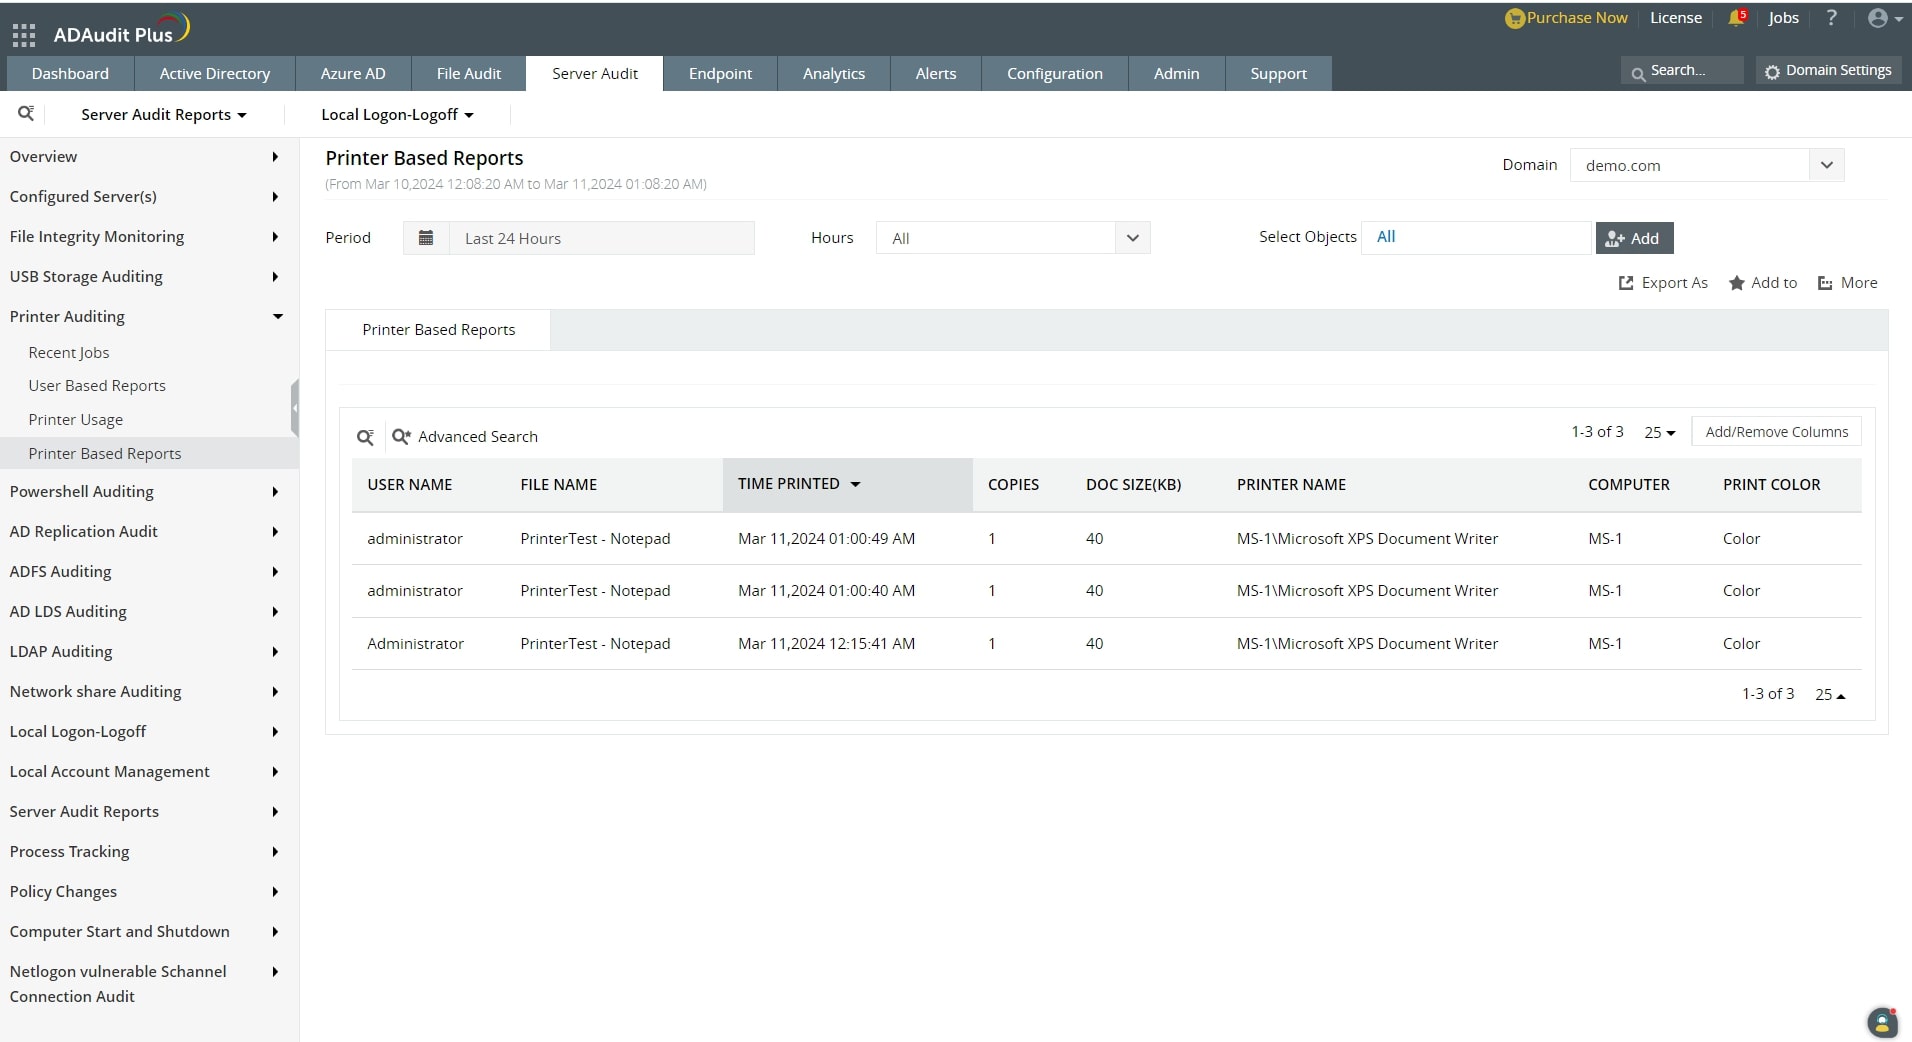Click the notifications bell icon

pyautogui.click(x=1737, y=18)
